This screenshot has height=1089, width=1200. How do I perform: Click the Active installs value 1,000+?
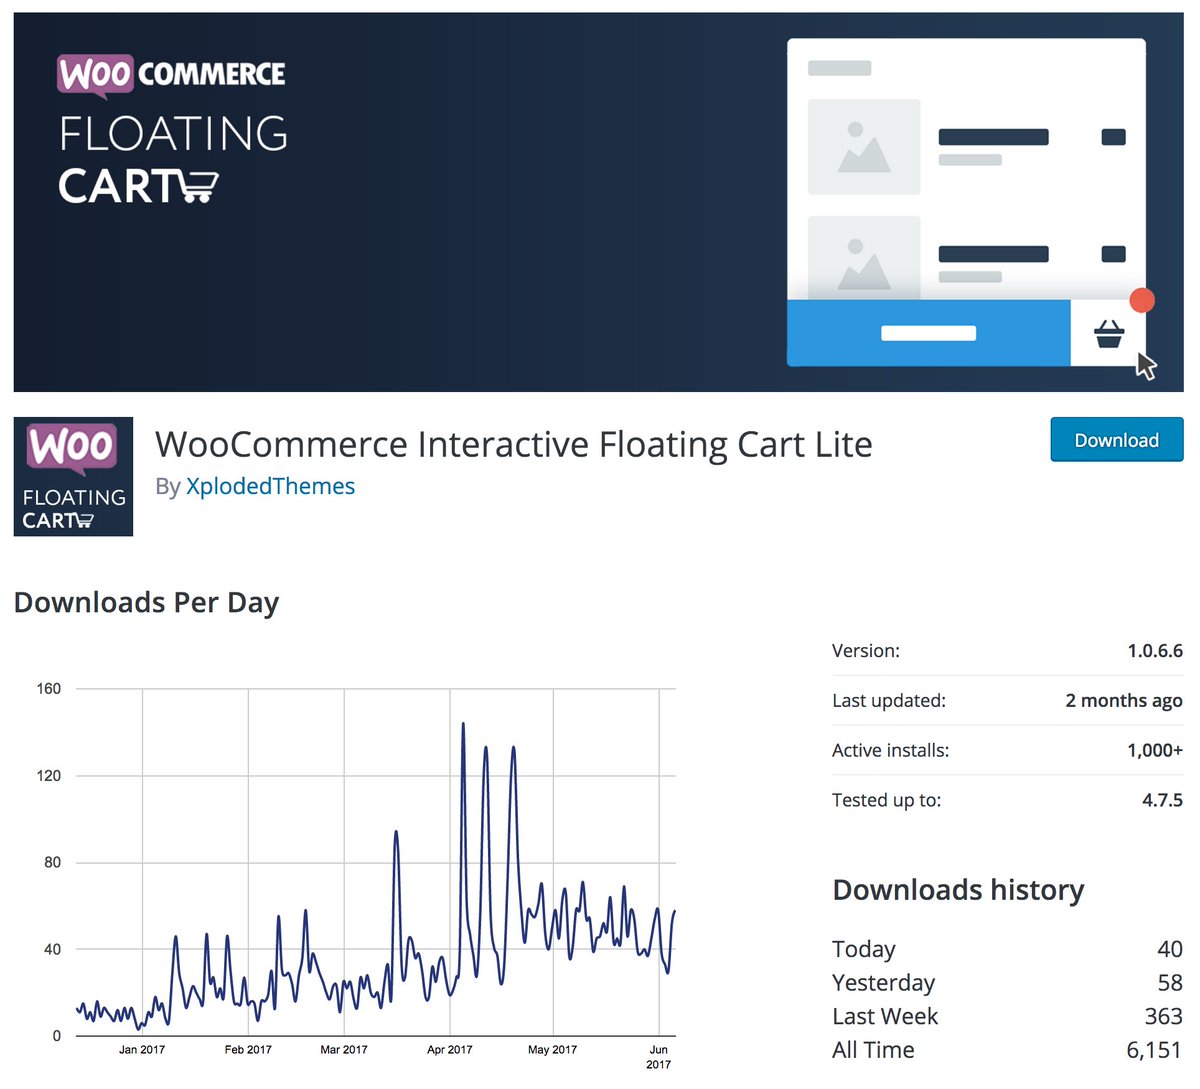[1155, 750]
